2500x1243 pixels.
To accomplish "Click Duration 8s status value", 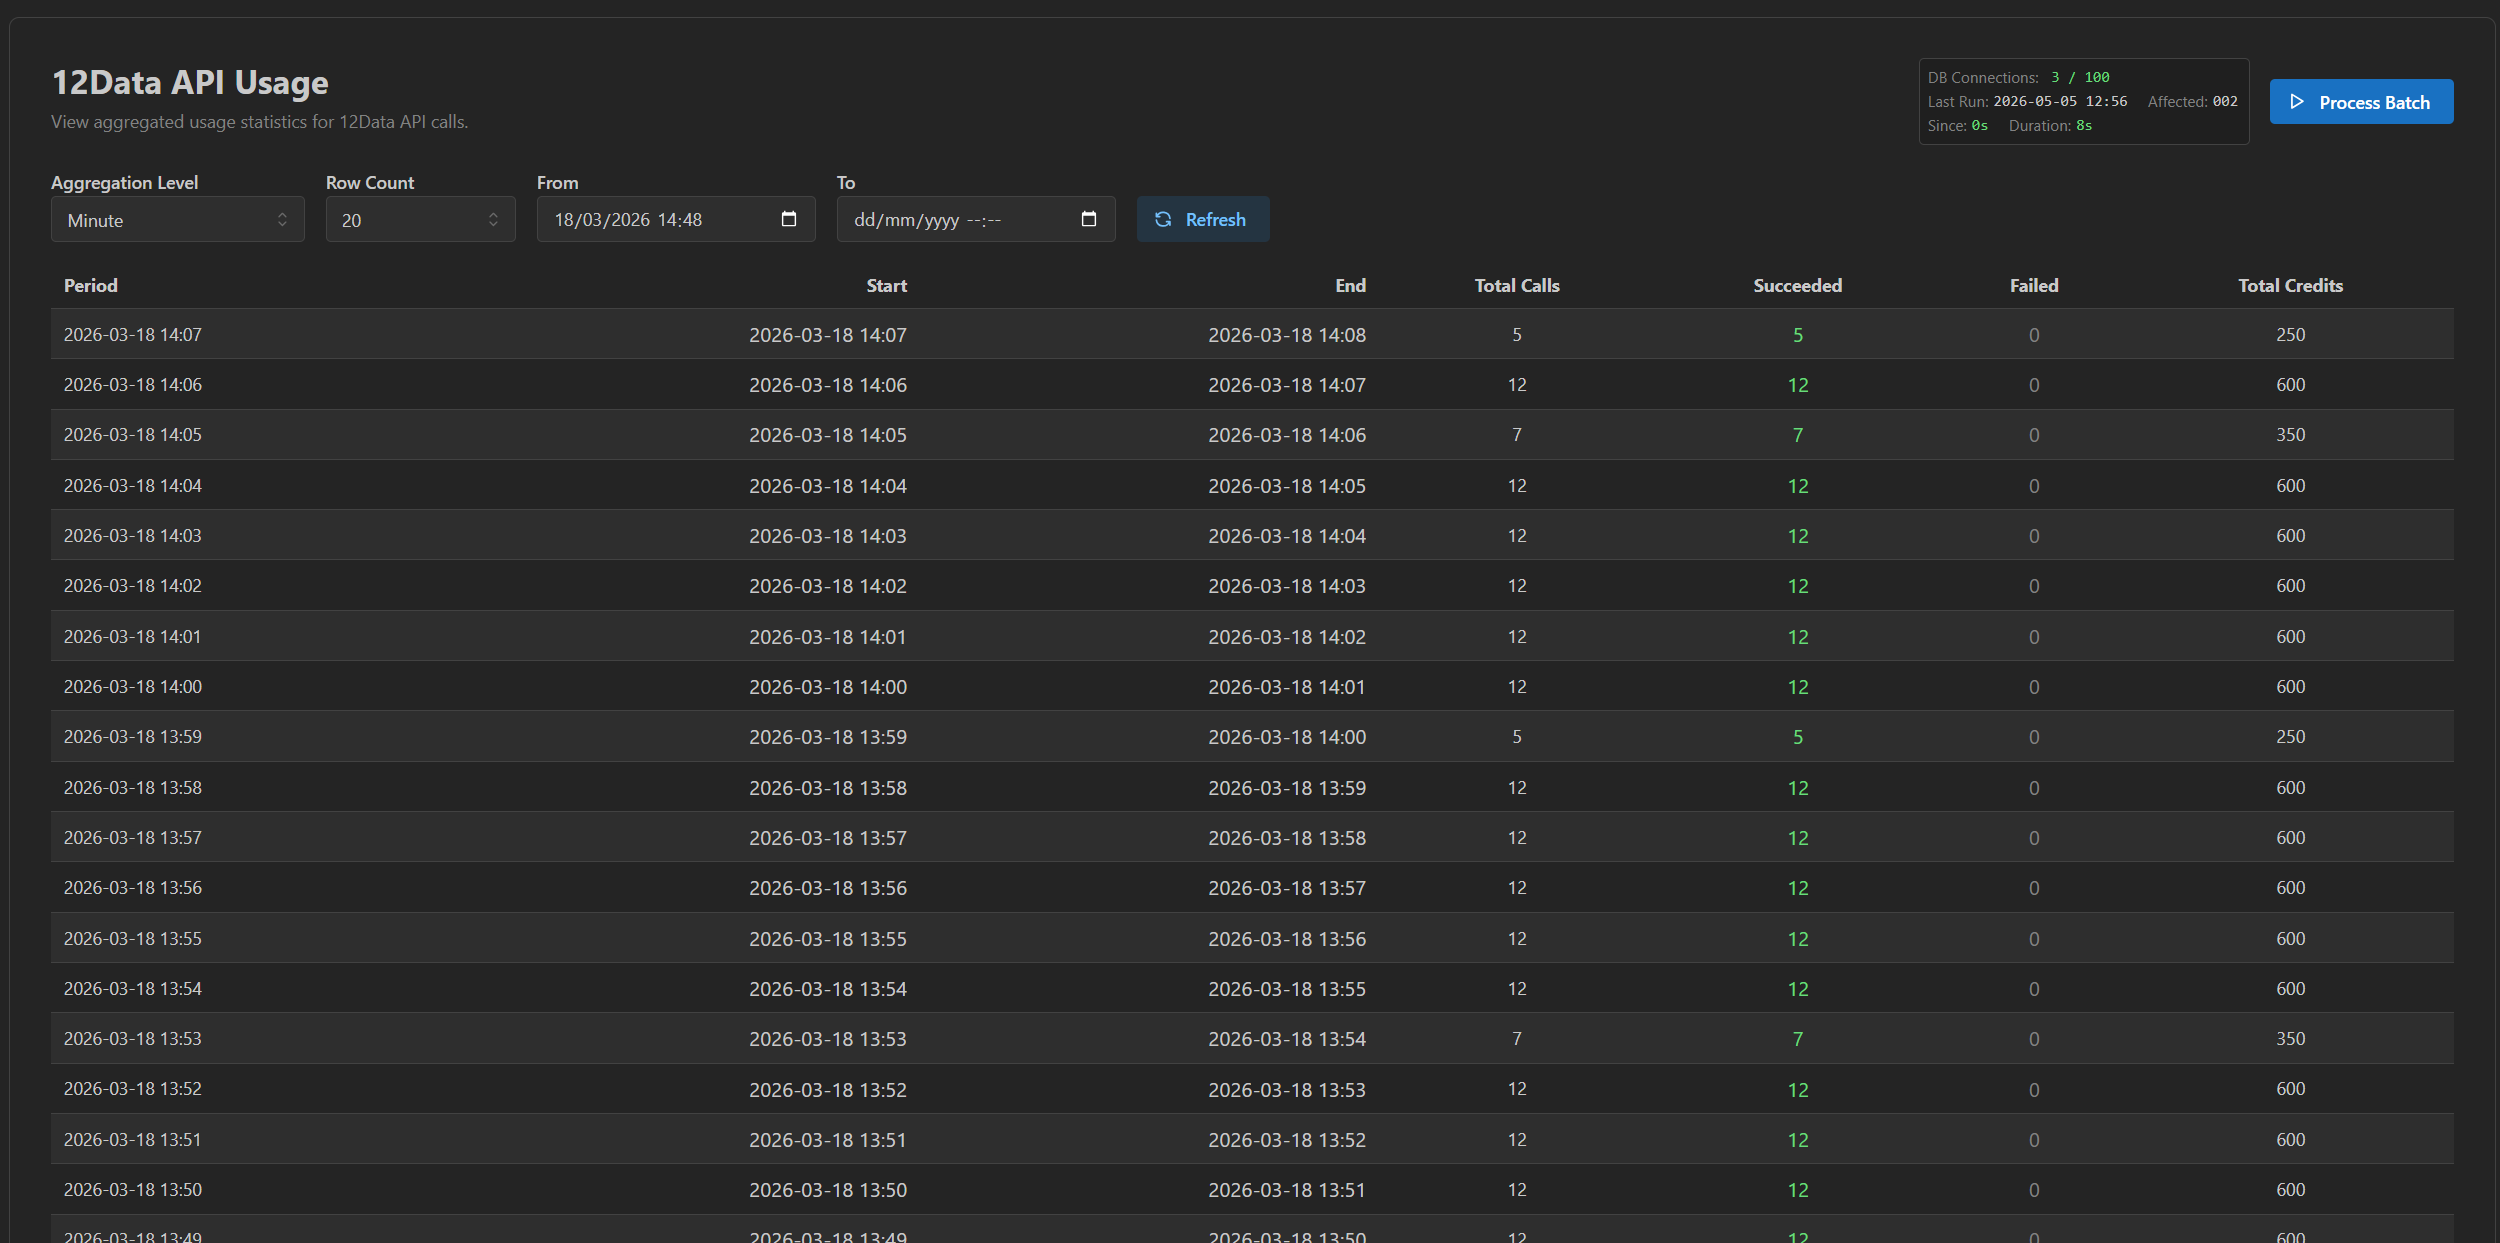I will 2084,125.
